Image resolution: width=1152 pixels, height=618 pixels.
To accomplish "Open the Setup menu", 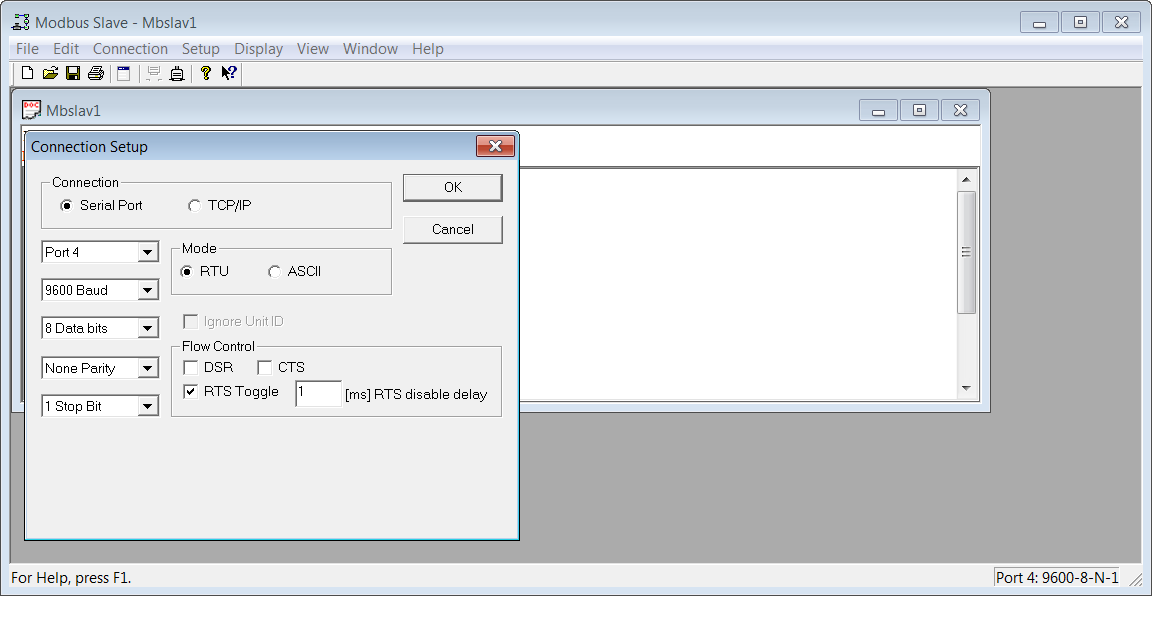I will pos(201,48).
